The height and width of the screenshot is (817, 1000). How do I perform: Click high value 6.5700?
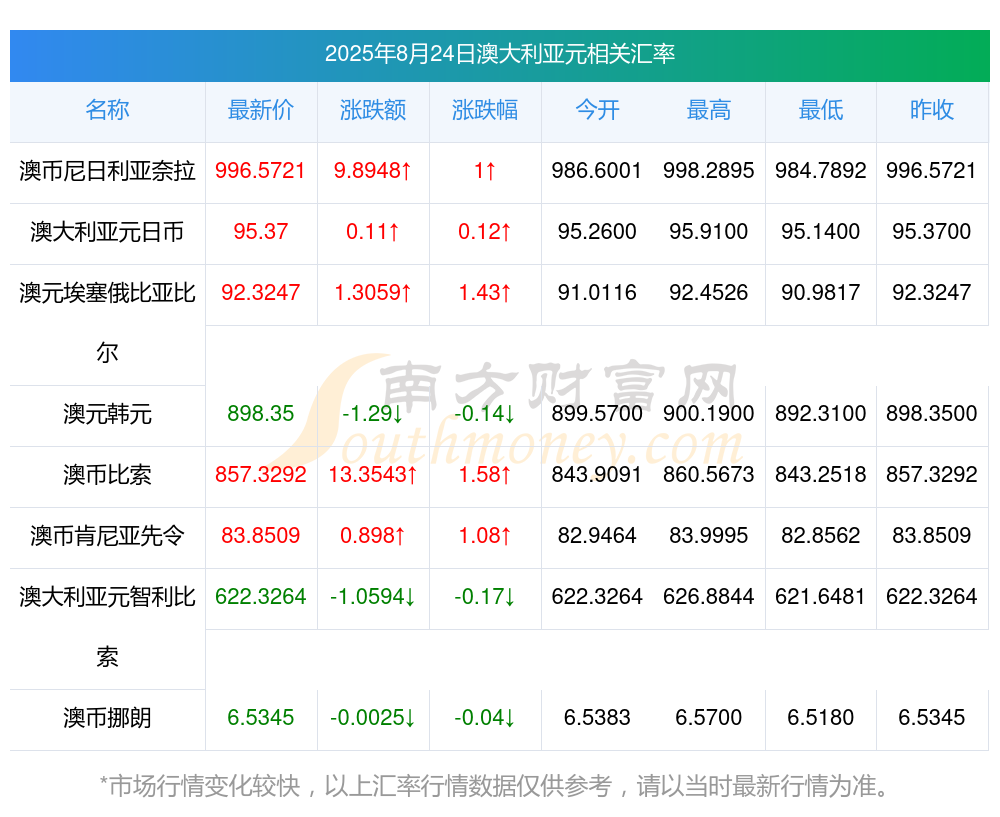709,718
